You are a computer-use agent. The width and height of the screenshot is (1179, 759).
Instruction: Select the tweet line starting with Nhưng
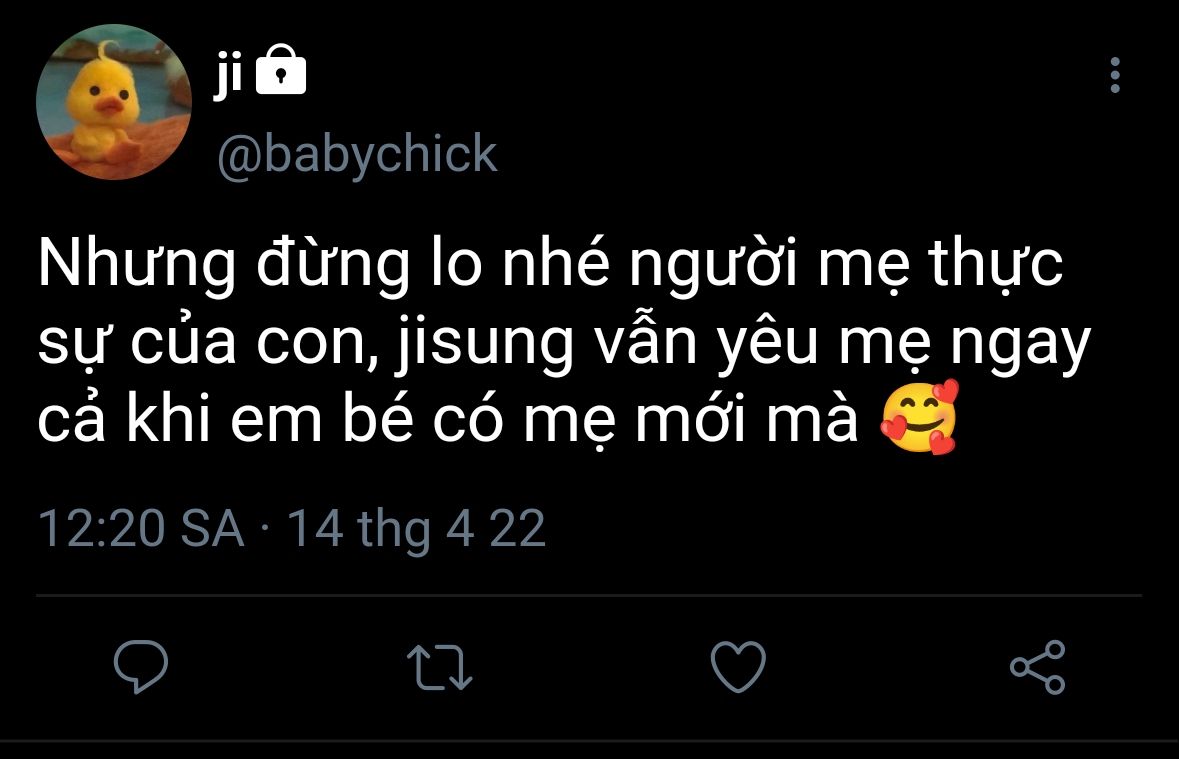[550, 264]
